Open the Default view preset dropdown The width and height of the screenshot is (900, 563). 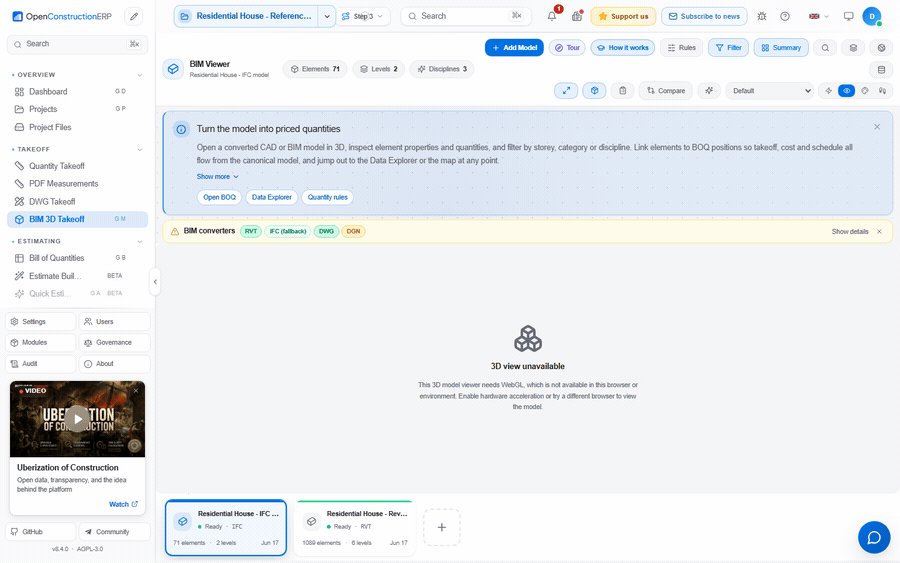[769, 91]
